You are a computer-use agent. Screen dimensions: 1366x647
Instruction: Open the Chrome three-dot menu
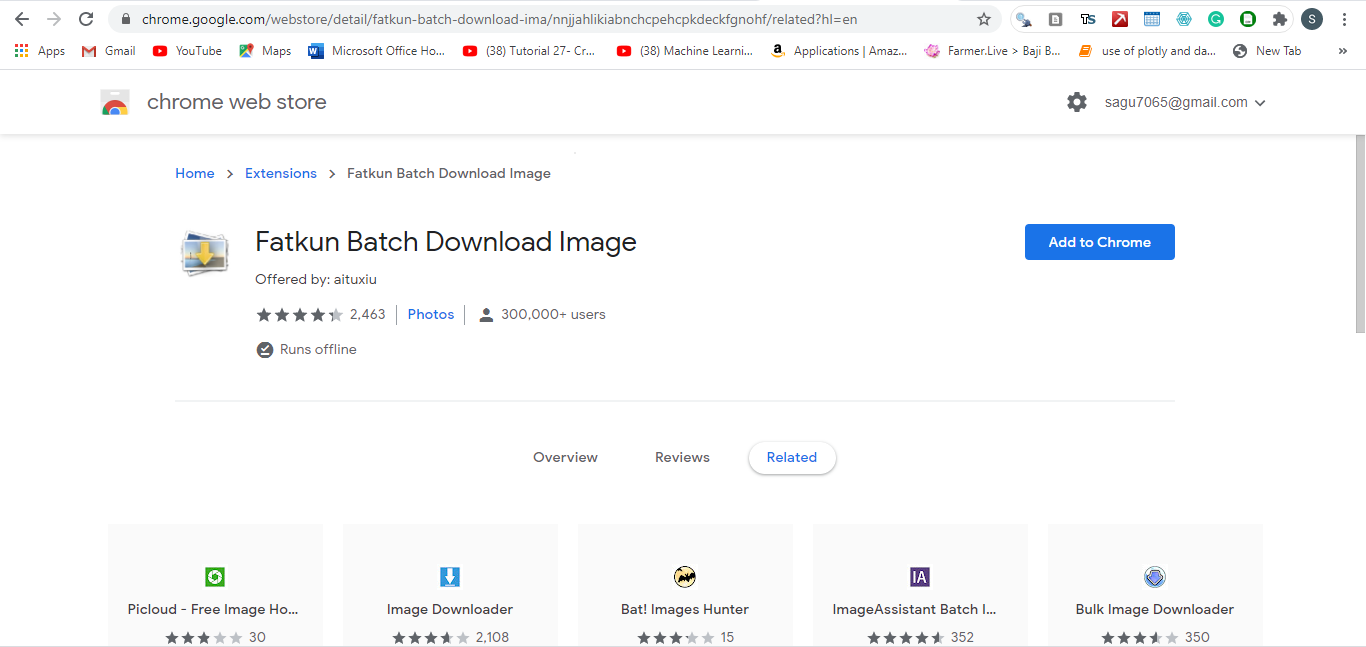(1345, 19)
